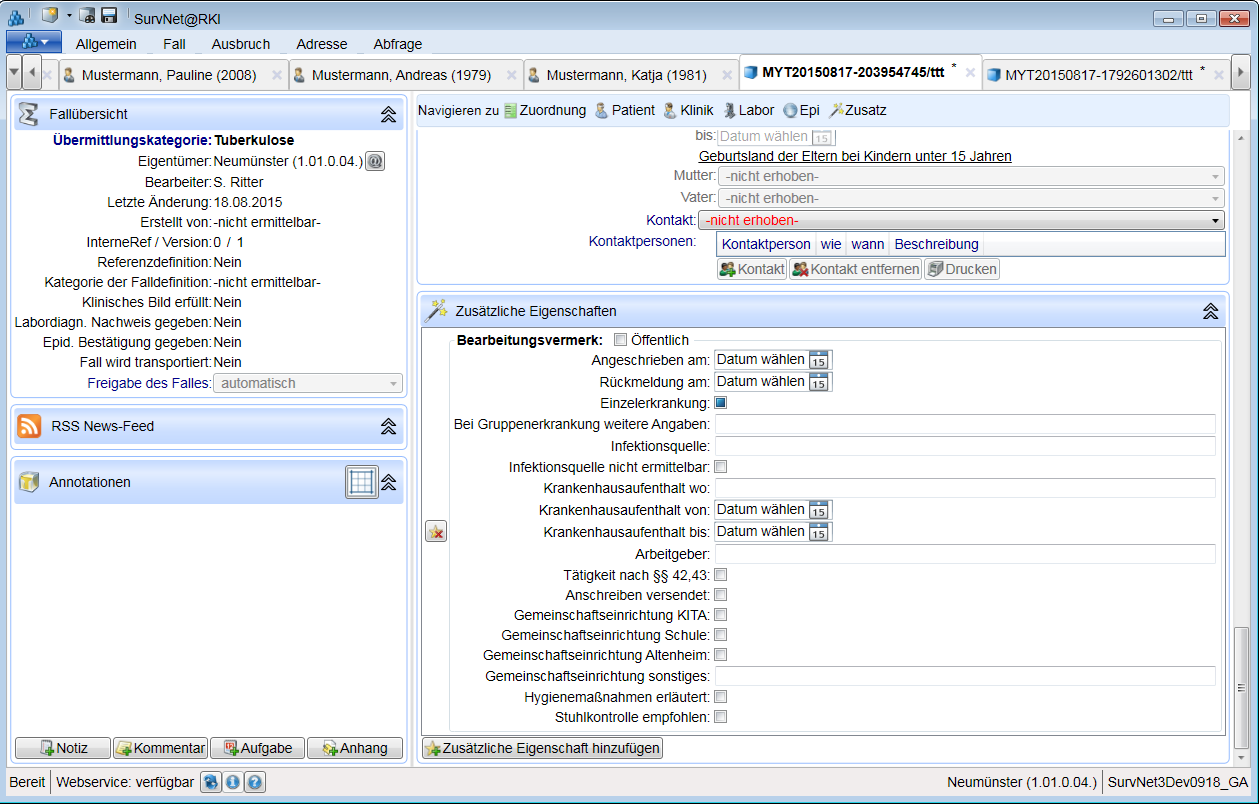Screen dimensions: 1259x804
Task: Switch to Mustermann, Andreas (1979) tab
Action: [x=397, y=75]
